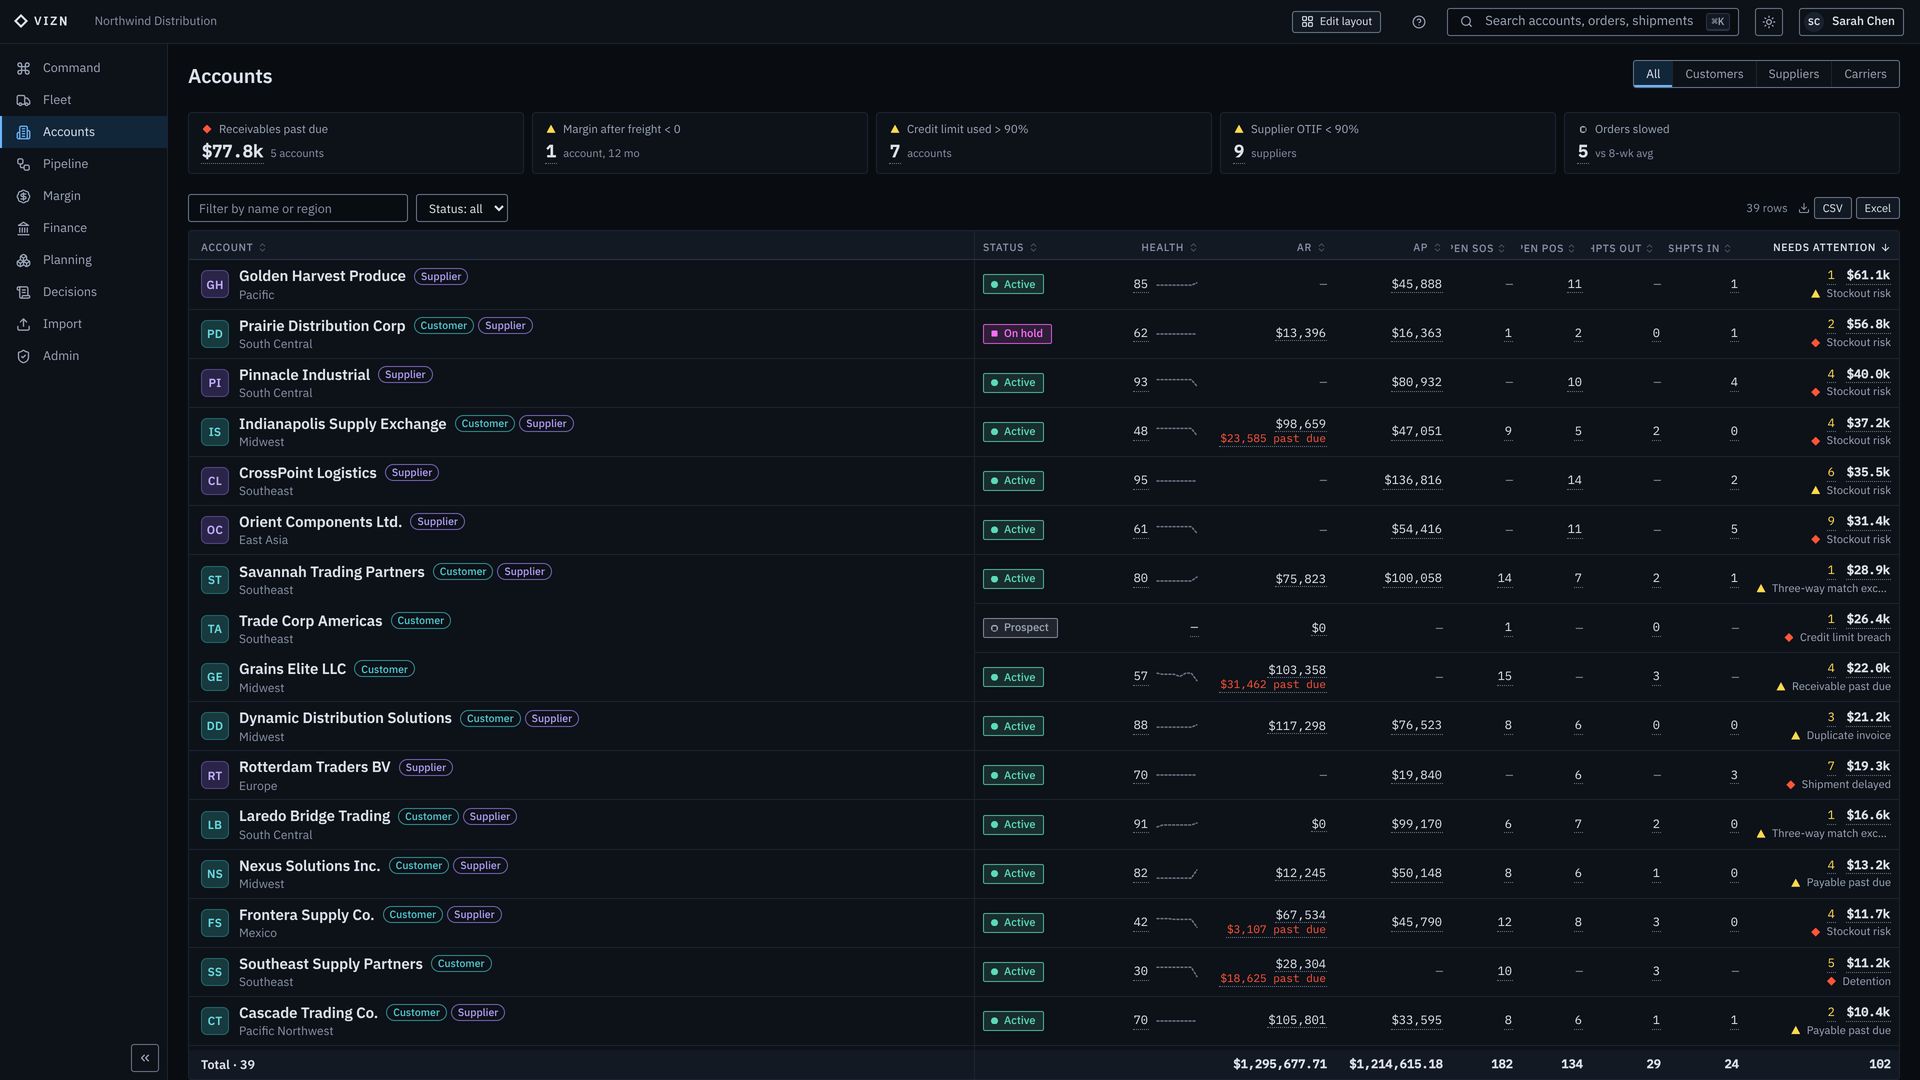This screenshot has width=1920, height=1080.
Task: Click Grains Elite LLC health sparkline
Action: (1177, 677)
